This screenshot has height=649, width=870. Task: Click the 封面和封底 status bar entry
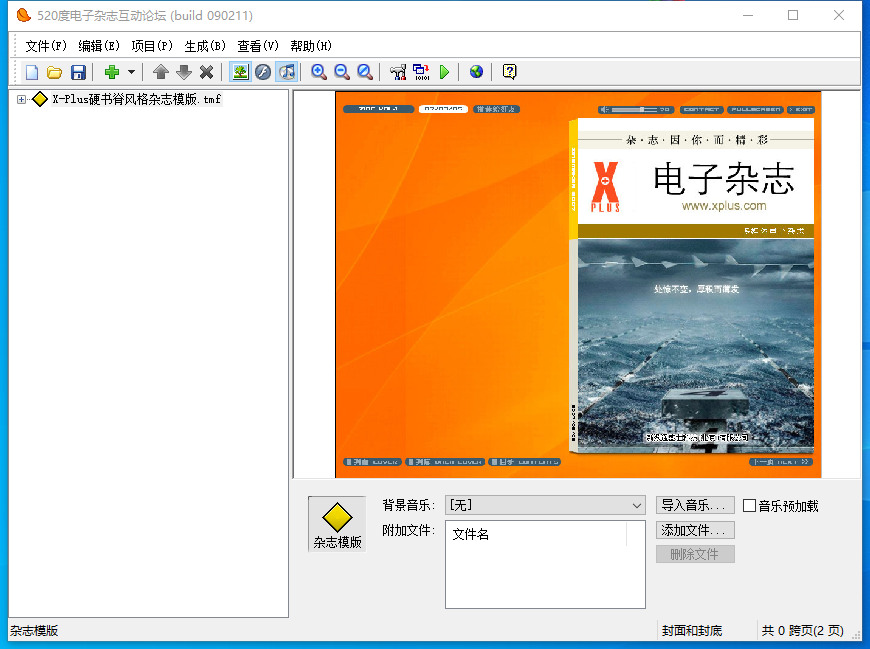click(x=692, y=631)
